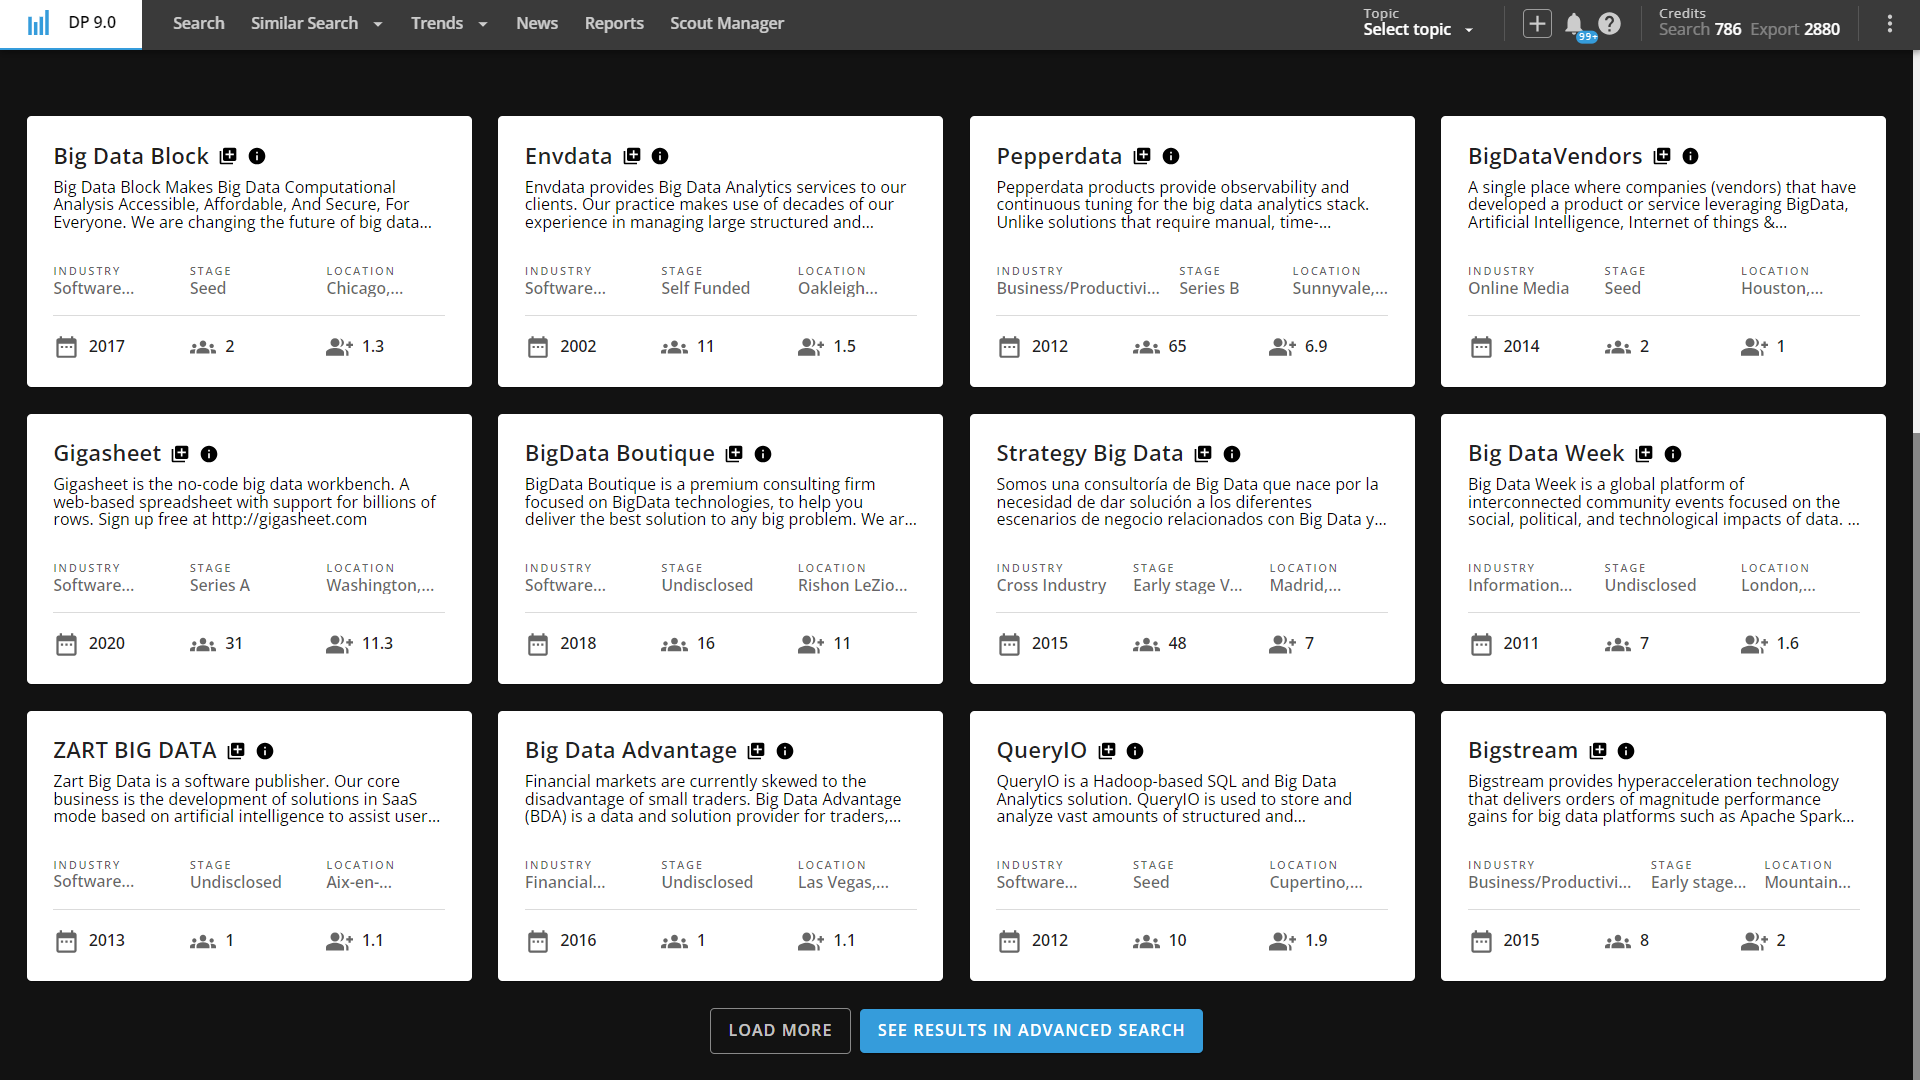Open the Pepperdata company title
1920x1080 pixels.
1059,156
